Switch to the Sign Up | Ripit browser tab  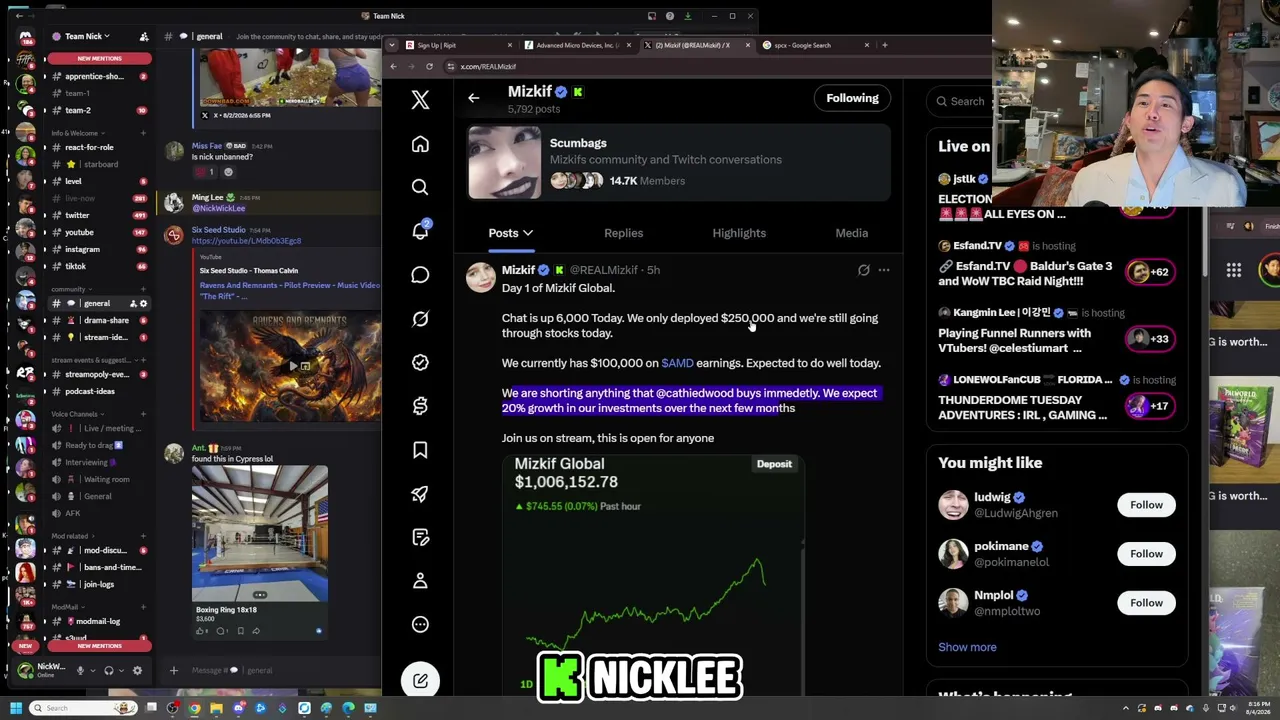click(459, 45)
